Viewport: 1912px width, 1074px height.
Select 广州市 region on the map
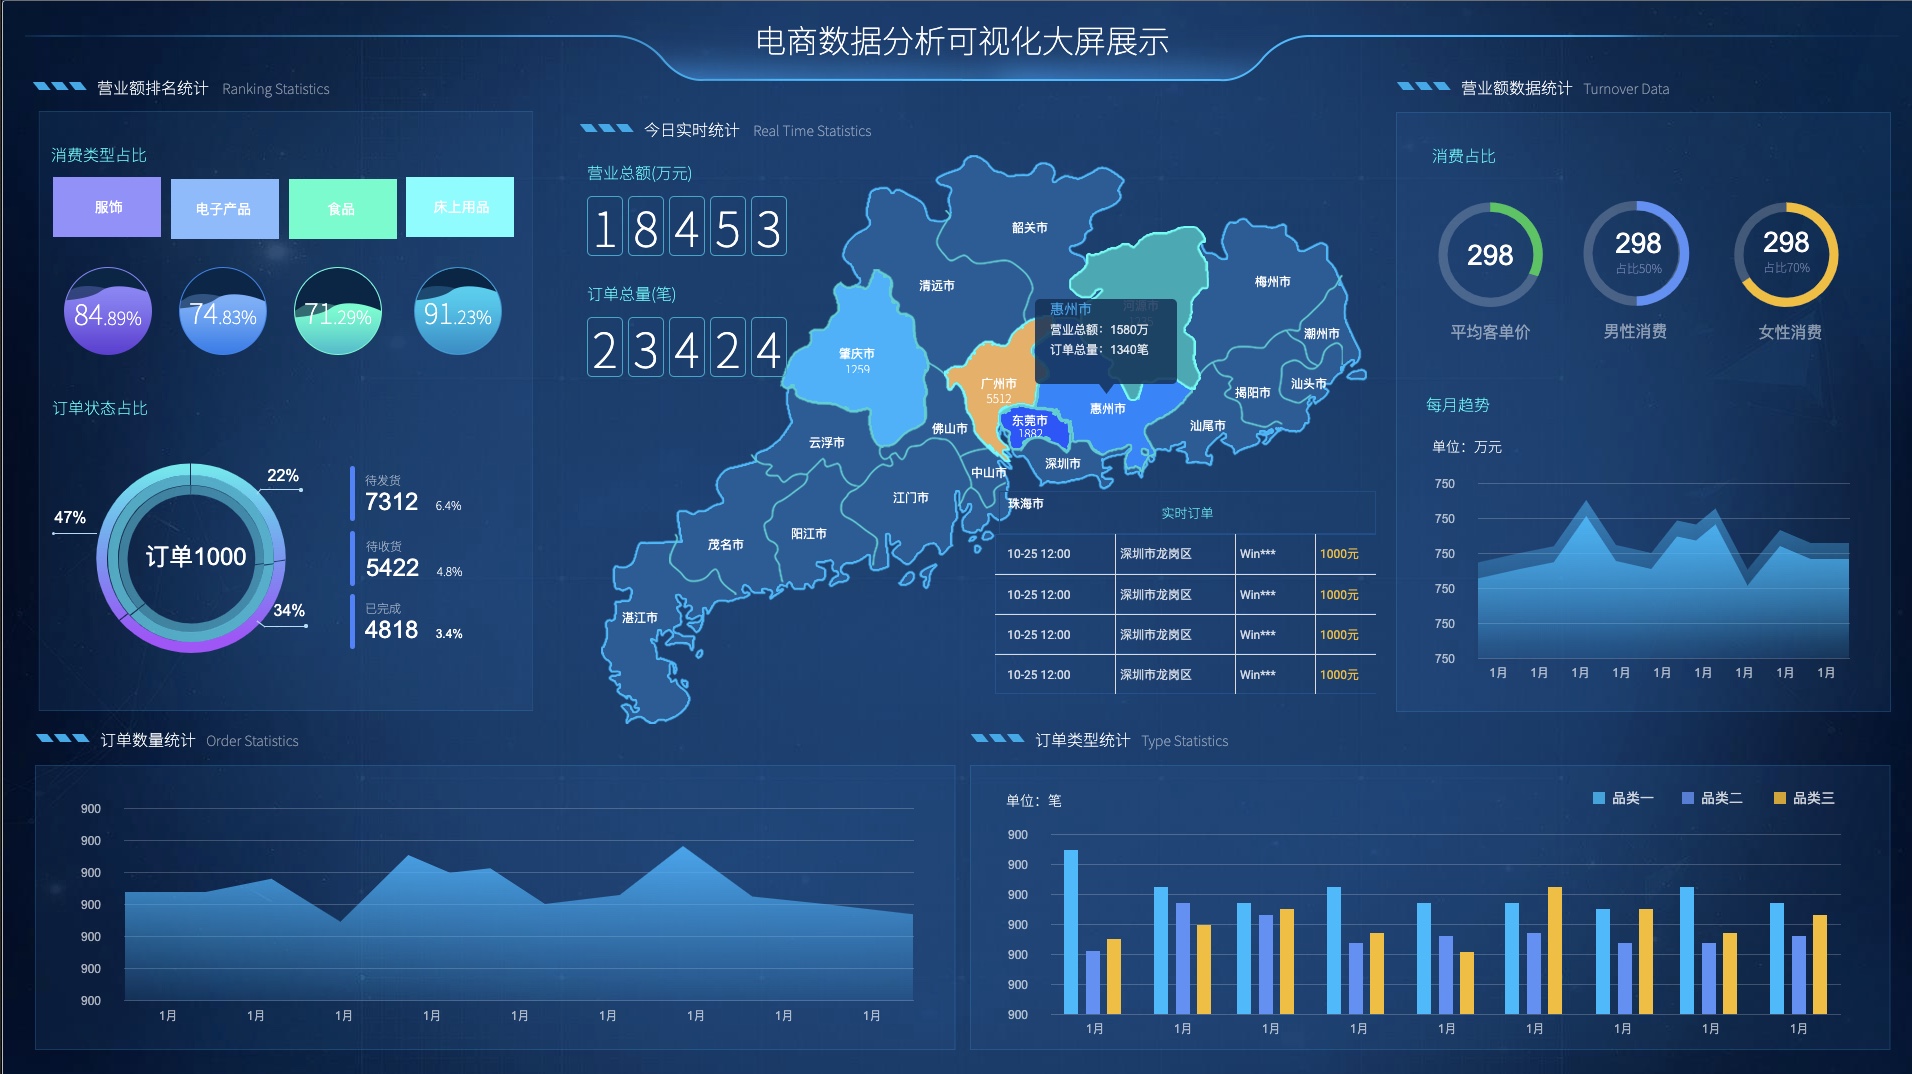(x=998, y=390)
